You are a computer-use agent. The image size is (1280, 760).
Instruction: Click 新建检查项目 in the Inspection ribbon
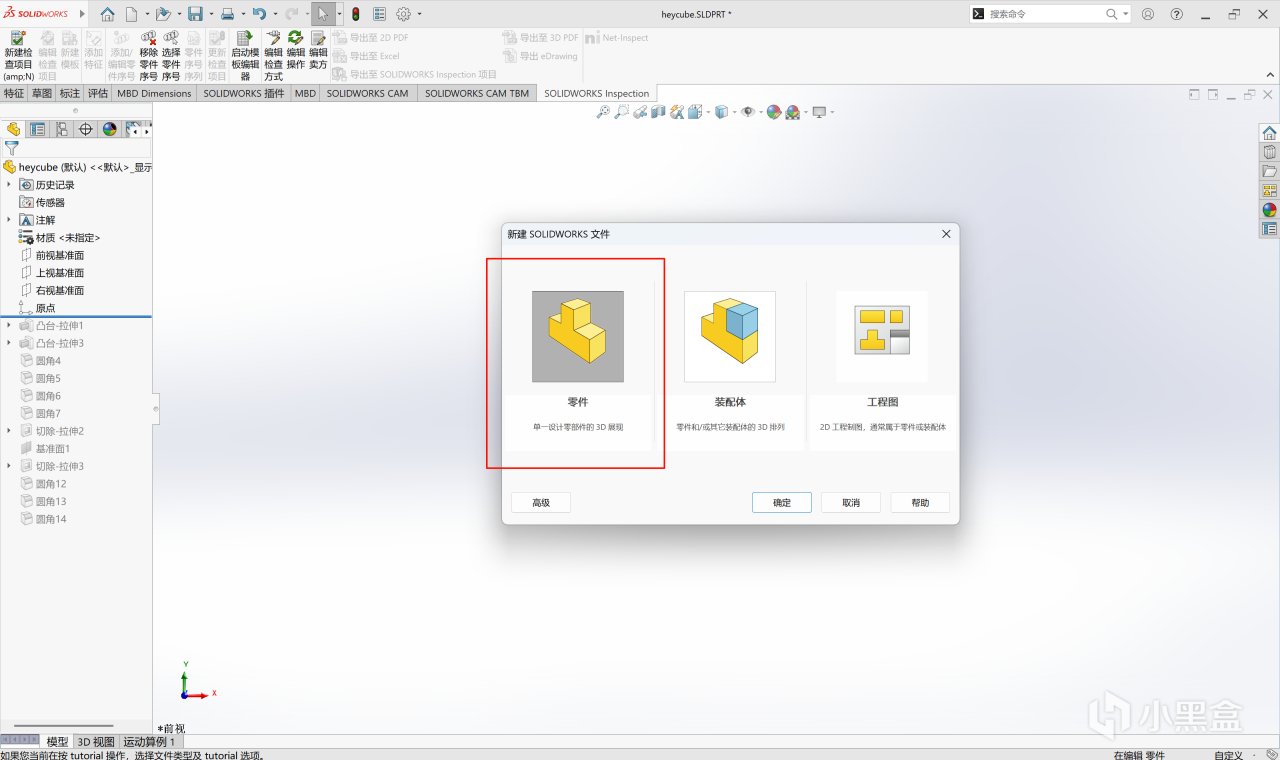[18, 55]
